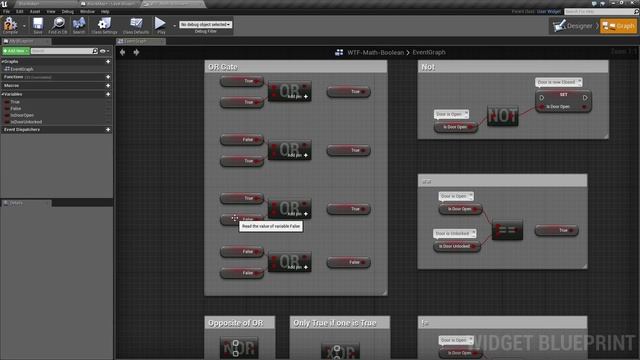Select the EventGraph tab
This screenshot has width=640, height=360.
tap(140, 41)
